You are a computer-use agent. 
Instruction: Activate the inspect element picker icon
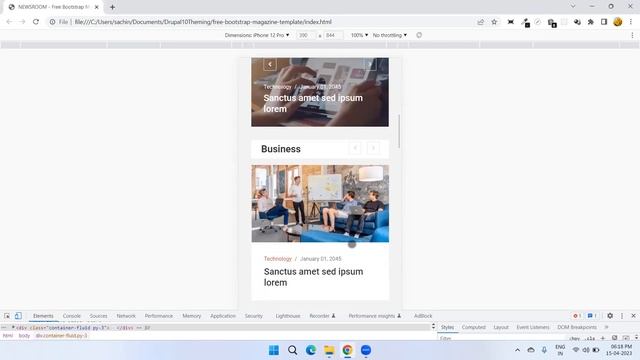pos(7,316)
